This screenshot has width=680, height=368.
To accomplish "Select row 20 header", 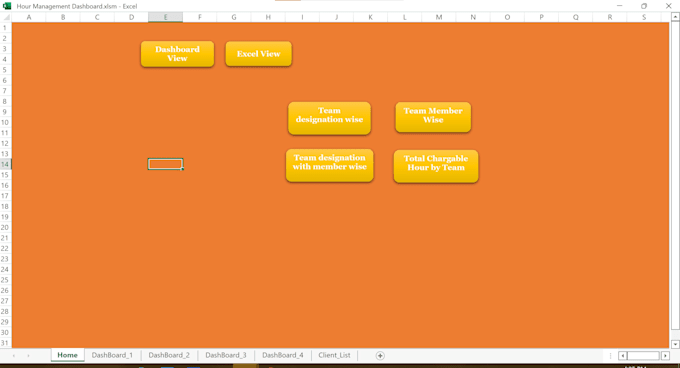I will click(x=5, y=227).
